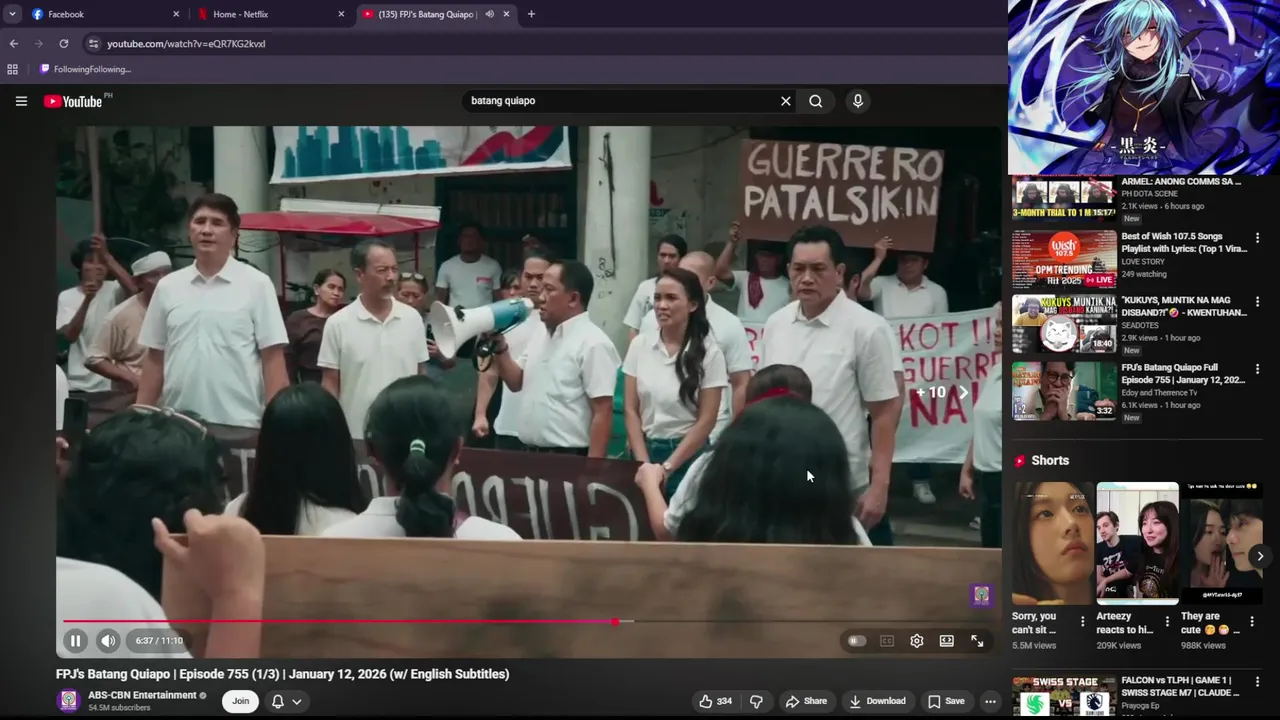Mute the video volume
Screen dimensions: 1280x720
tap(108, 641)
